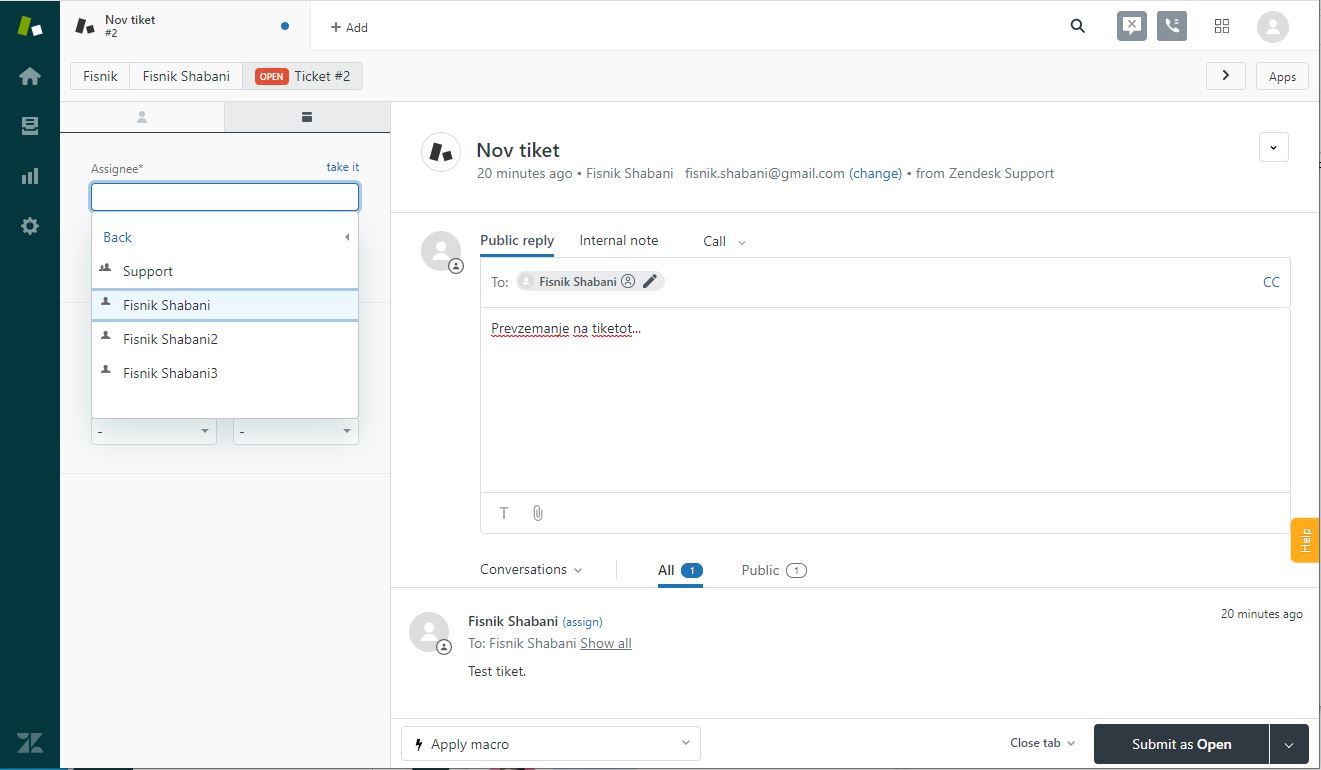Expand the Conversations filter dropdown
1321x770 pixels.
pyautogui.click(x=531, y=570)
